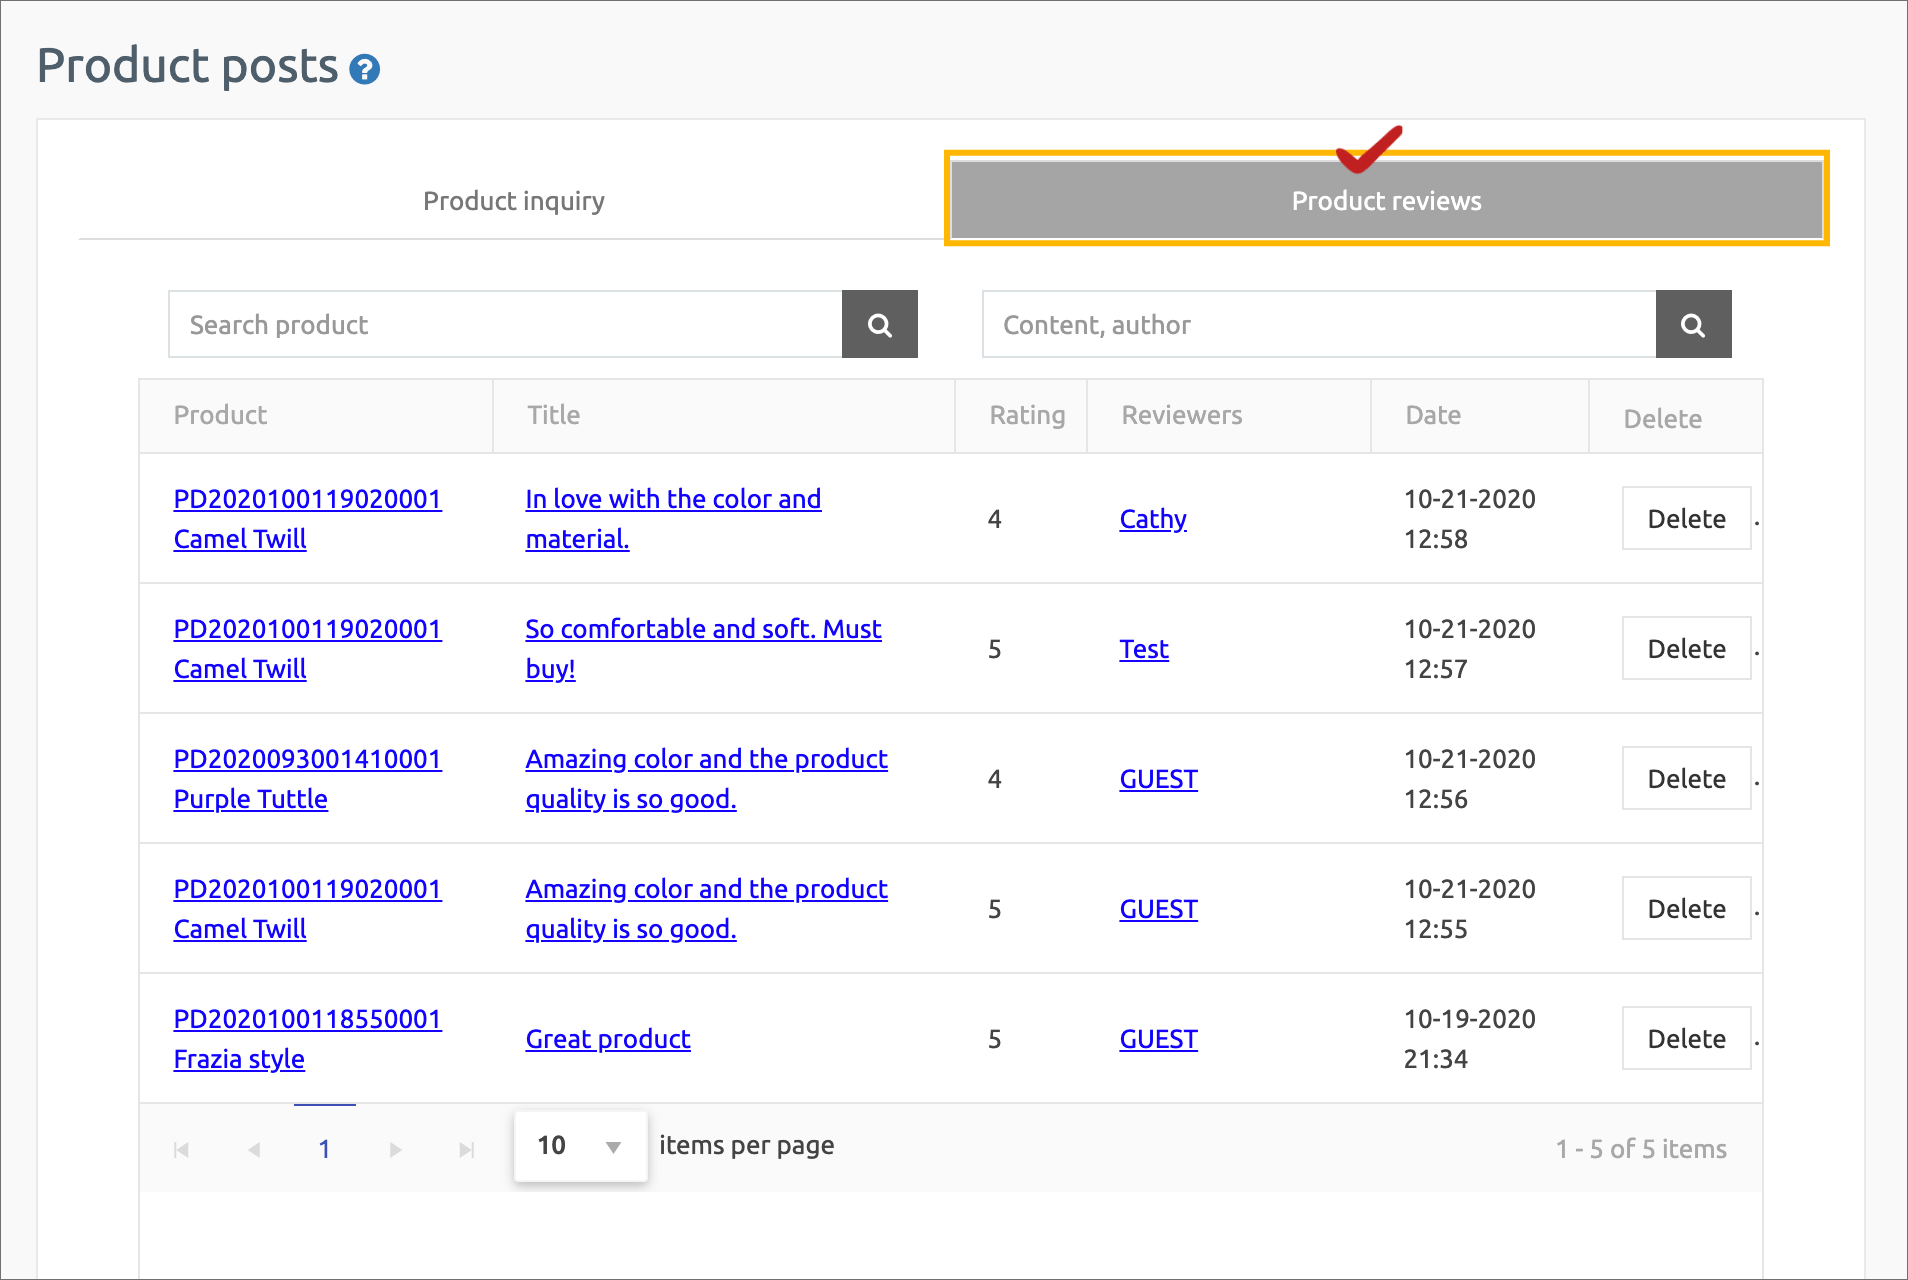
Task: Go to previous page arrow
Action: pos(254,1150)
